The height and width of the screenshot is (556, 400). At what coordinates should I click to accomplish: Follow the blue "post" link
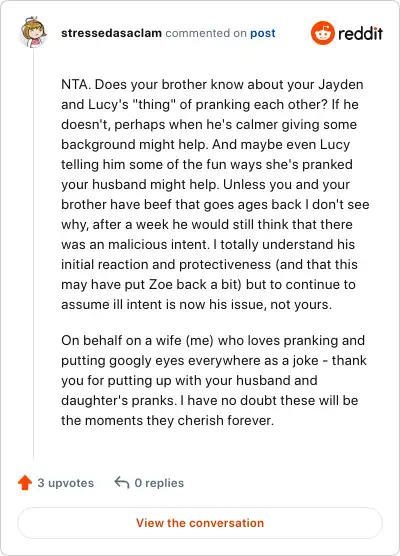coord(263,33)
